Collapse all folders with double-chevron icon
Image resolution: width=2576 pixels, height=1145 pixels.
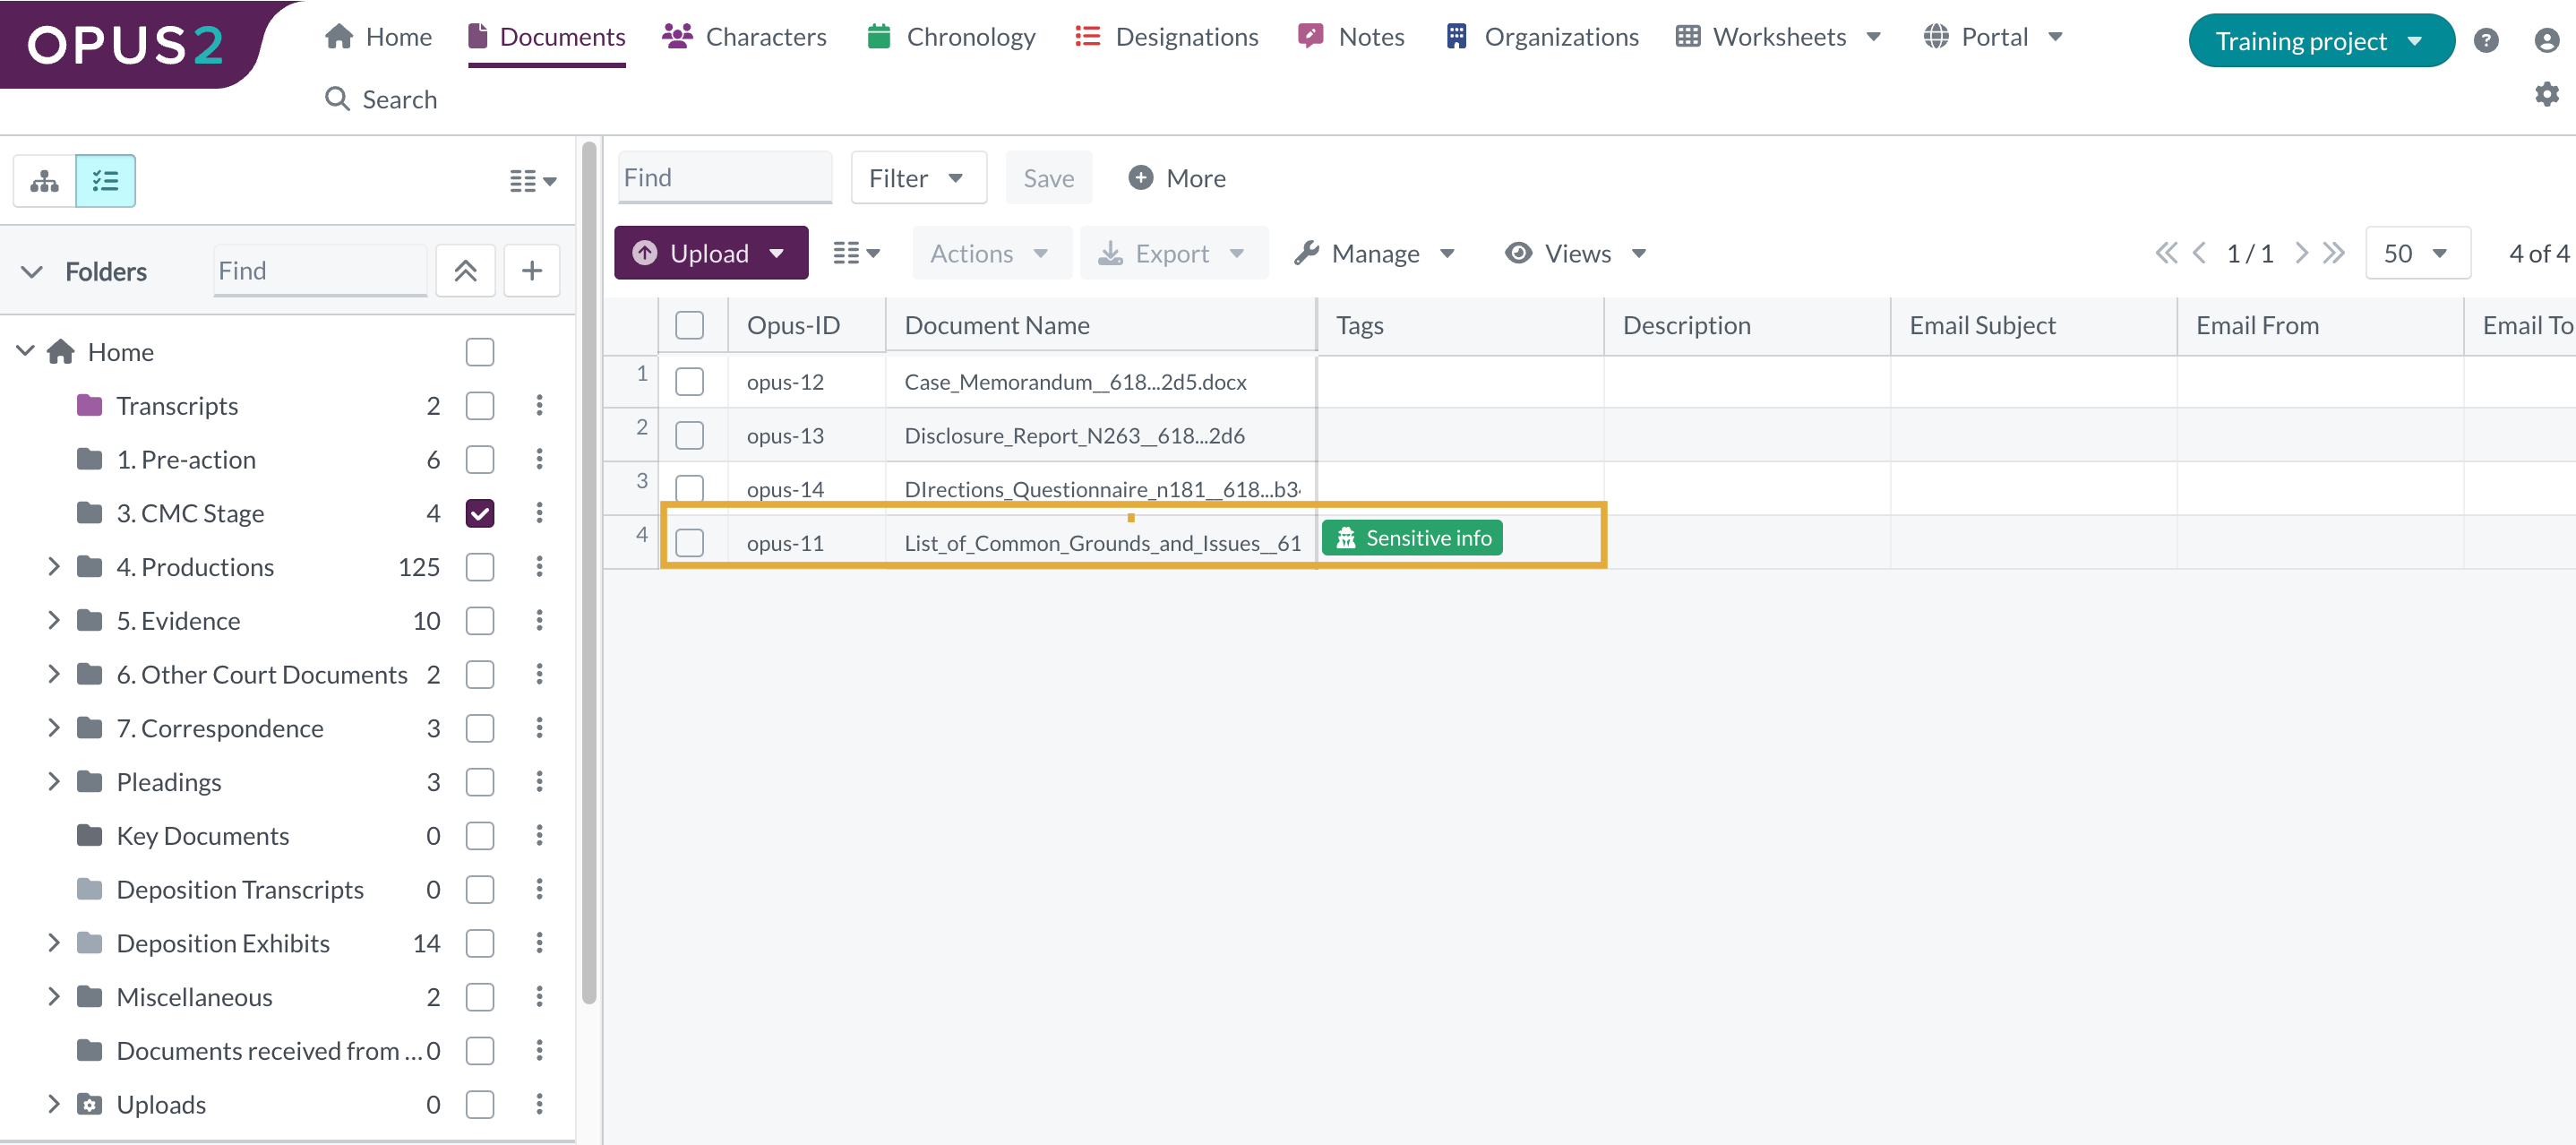click(465, 271)
